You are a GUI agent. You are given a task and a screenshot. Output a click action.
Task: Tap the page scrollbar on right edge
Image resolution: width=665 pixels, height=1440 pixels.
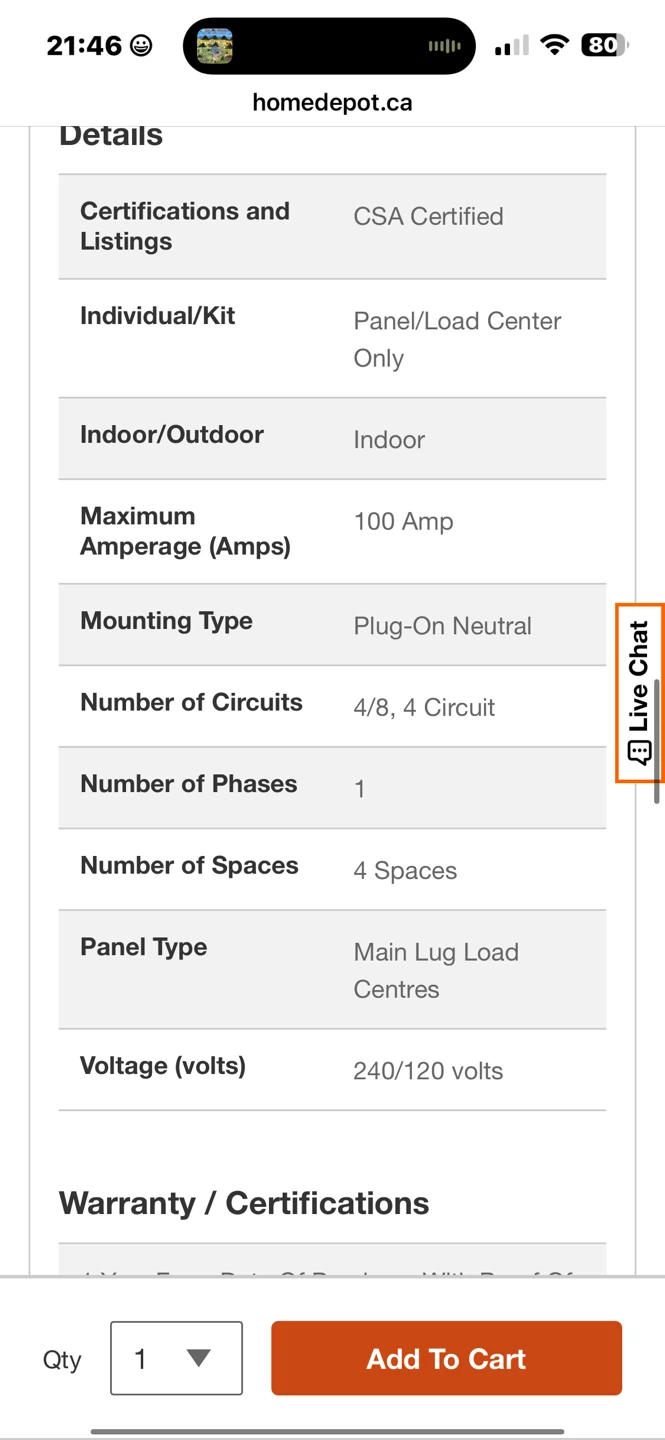[x=657, y=740]
